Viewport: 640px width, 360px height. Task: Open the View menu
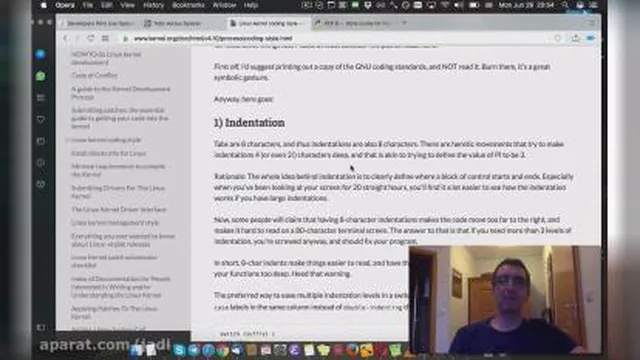(127, 5)
